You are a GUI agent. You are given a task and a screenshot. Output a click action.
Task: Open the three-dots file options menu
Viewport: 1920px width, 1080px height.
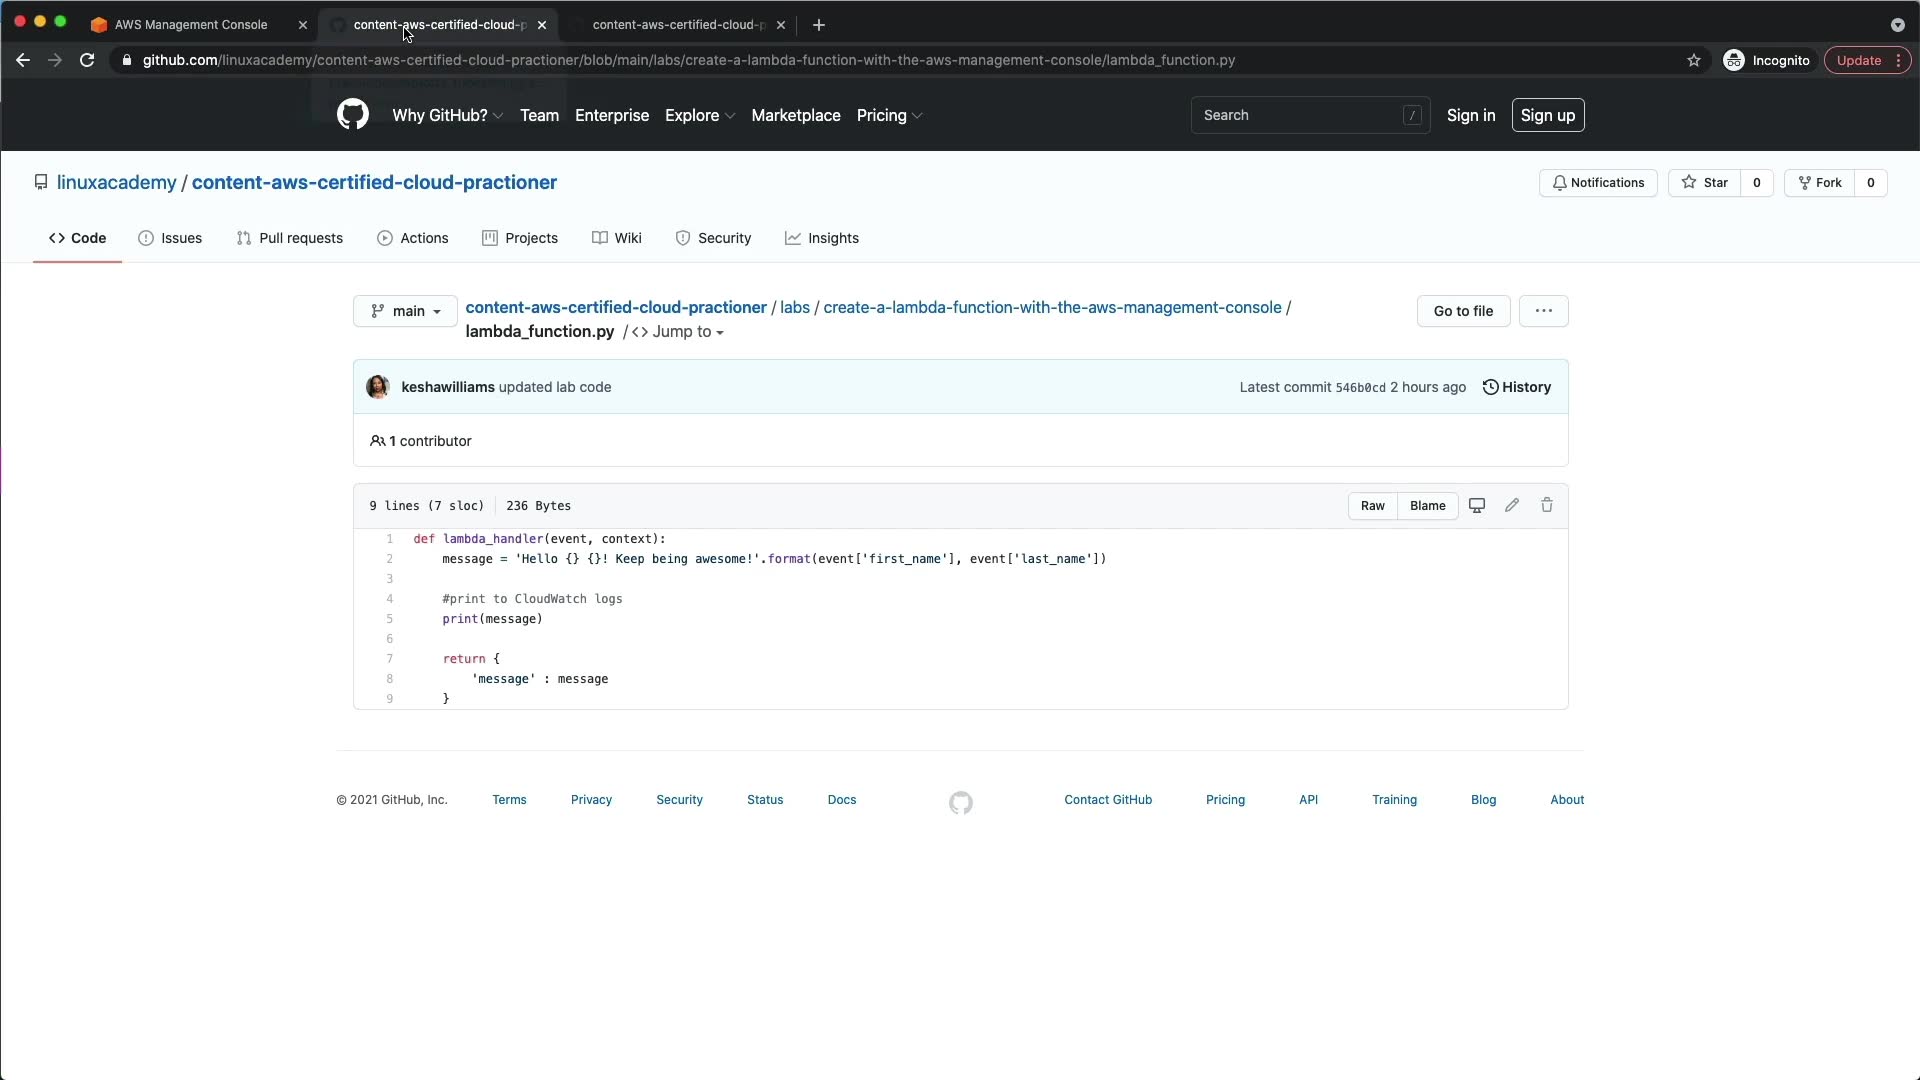point(1543,311)
